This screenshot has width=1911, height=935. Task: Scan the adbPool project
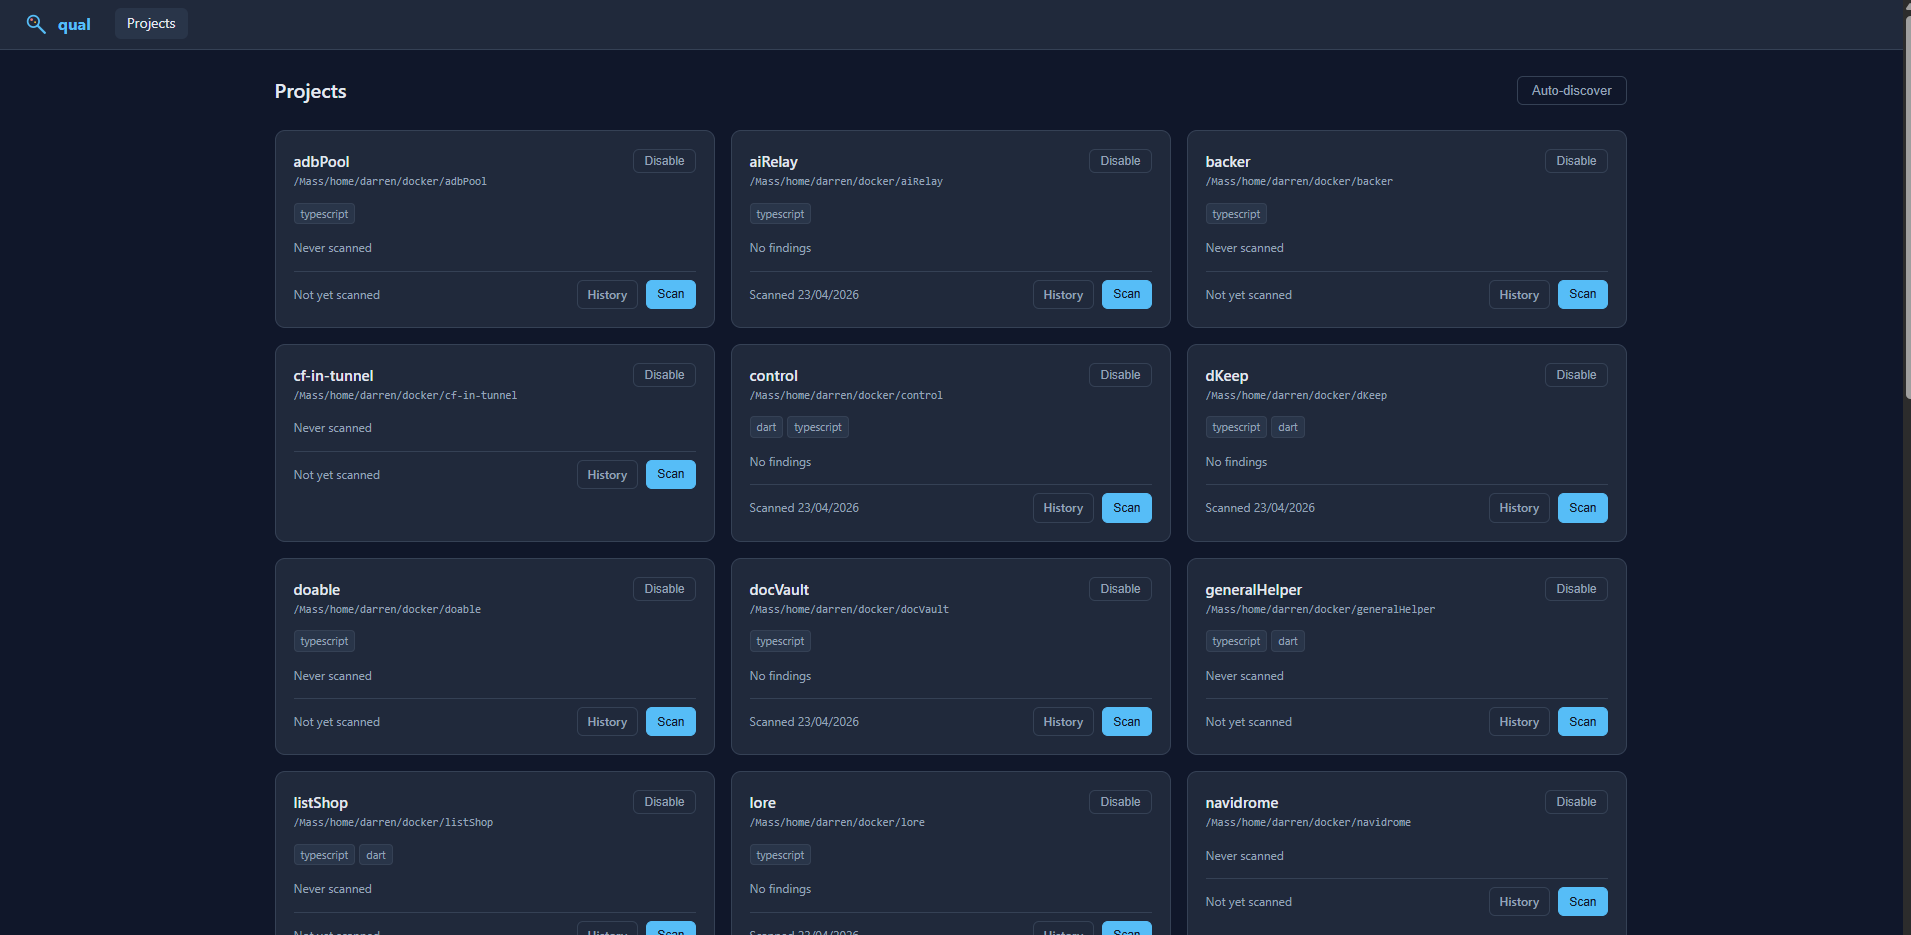point(670,294)
